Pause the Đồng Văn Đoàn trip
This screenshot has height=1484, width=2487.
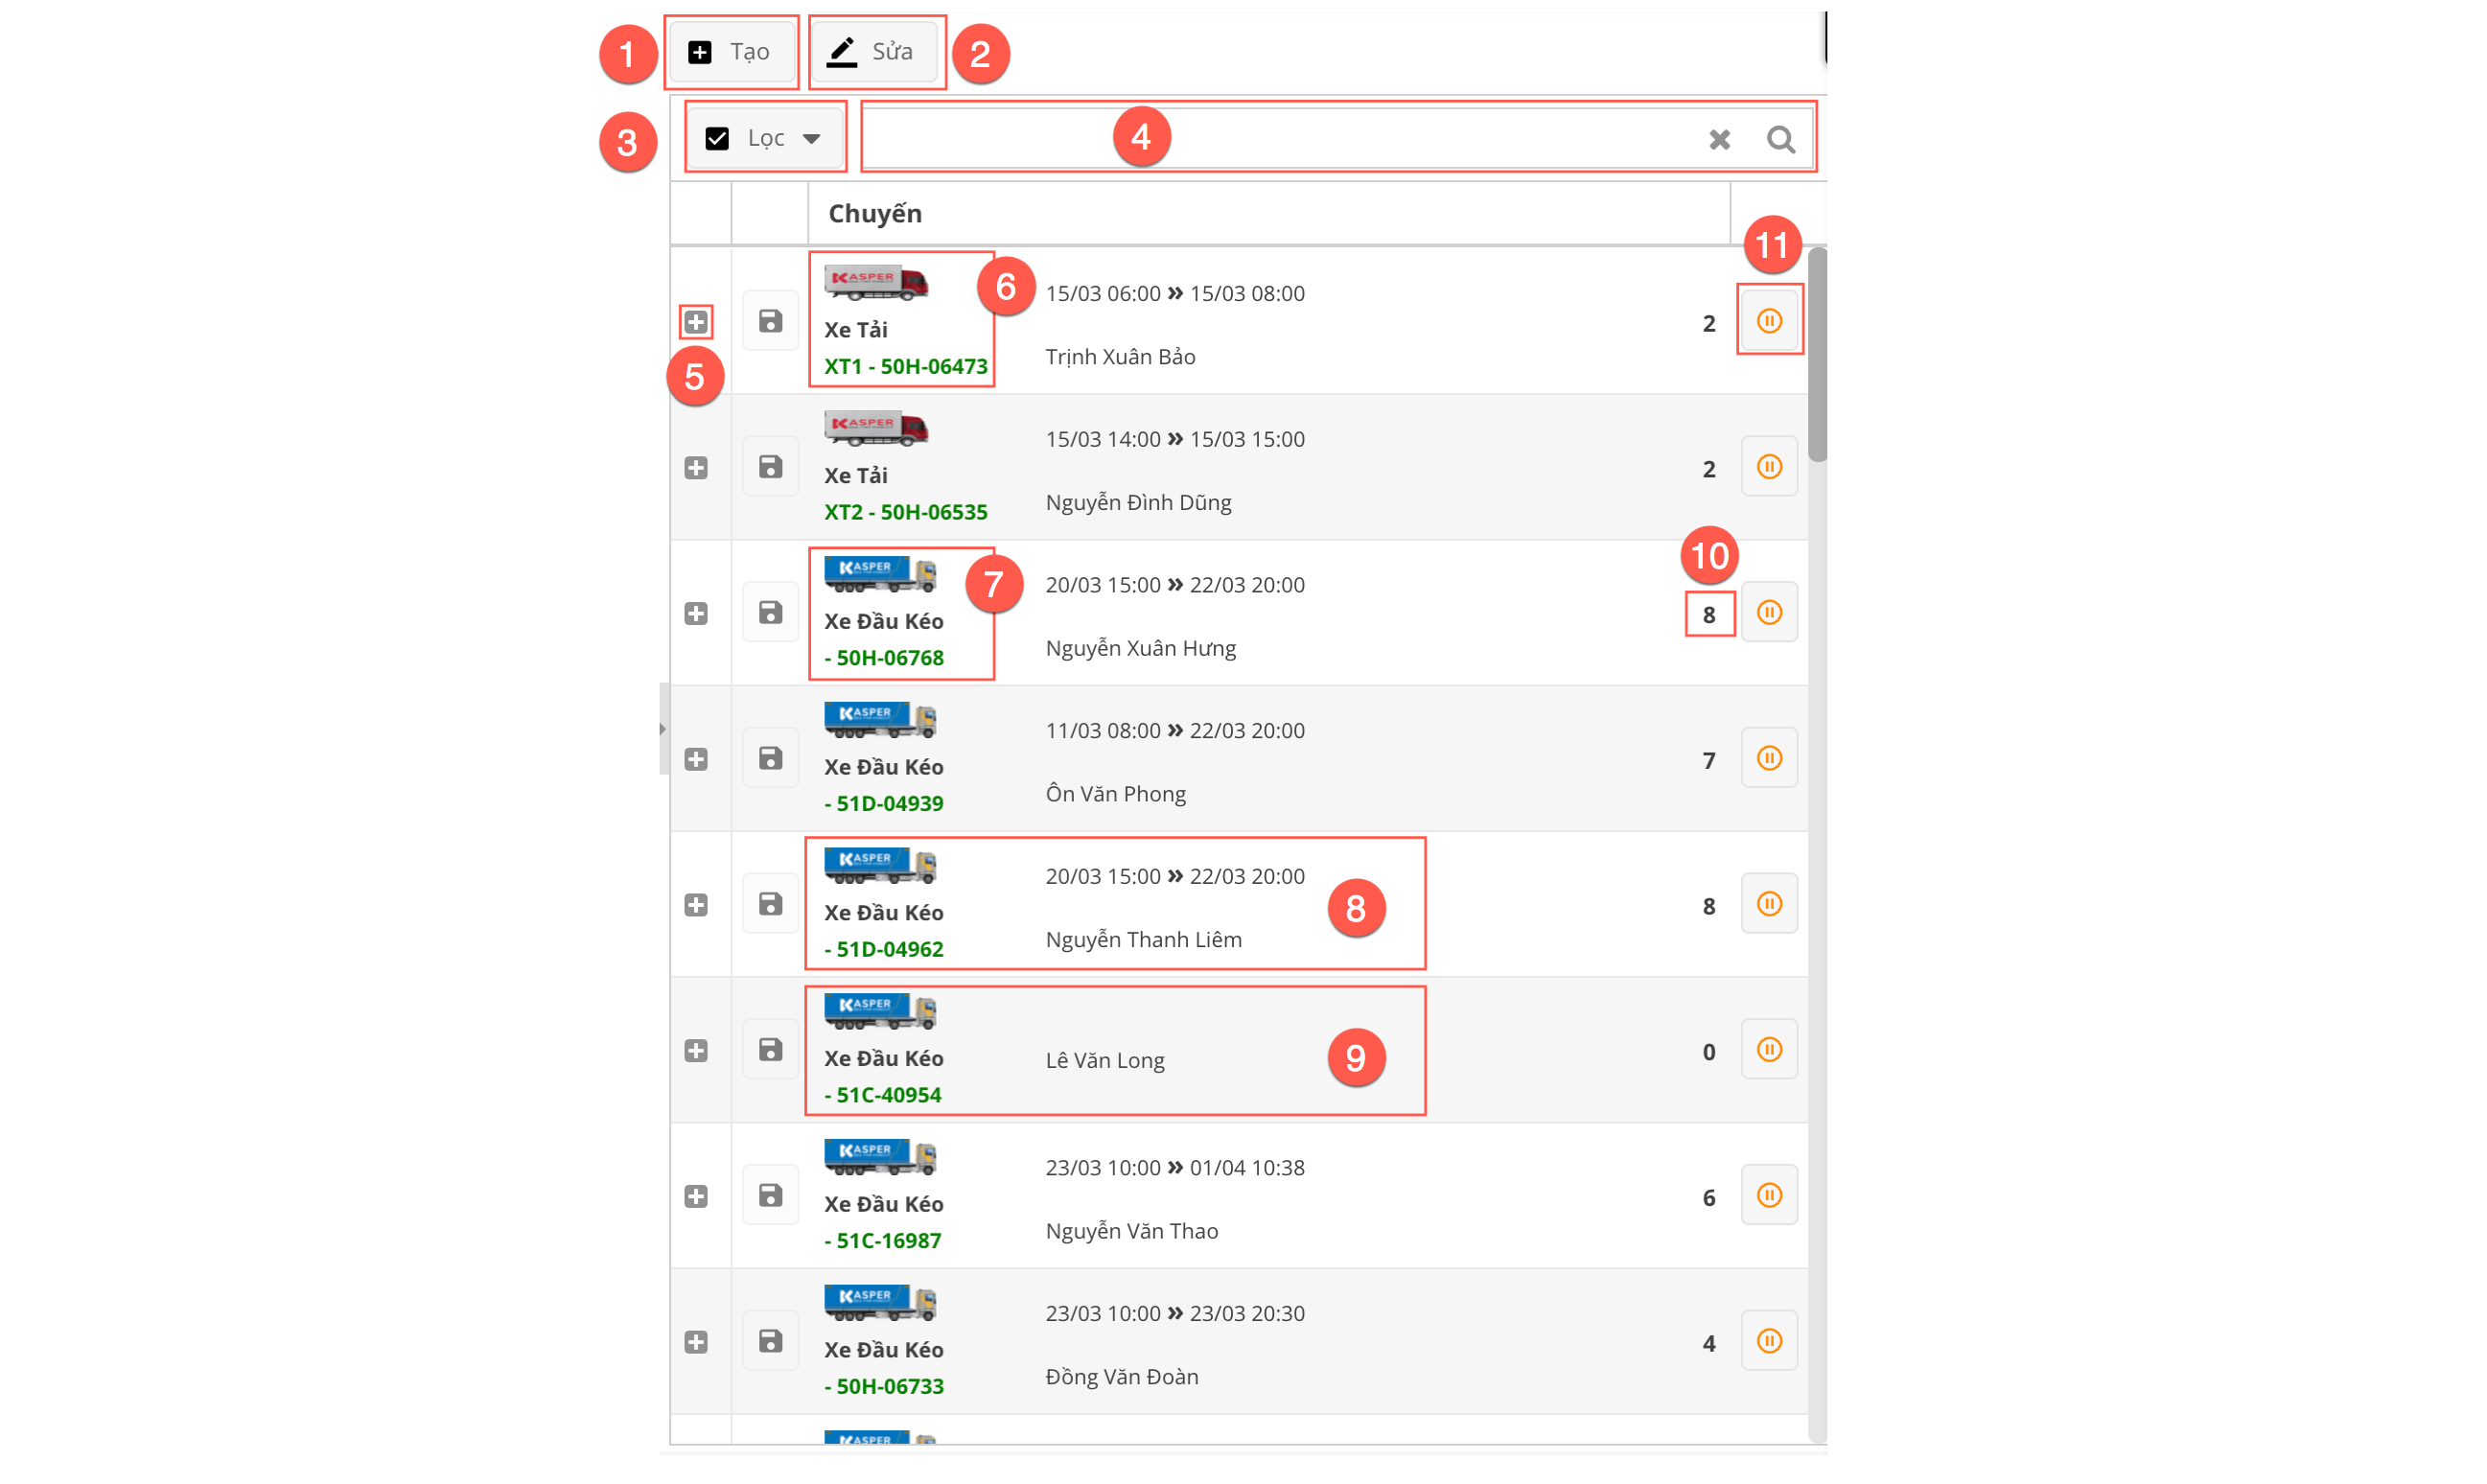1769,1341
